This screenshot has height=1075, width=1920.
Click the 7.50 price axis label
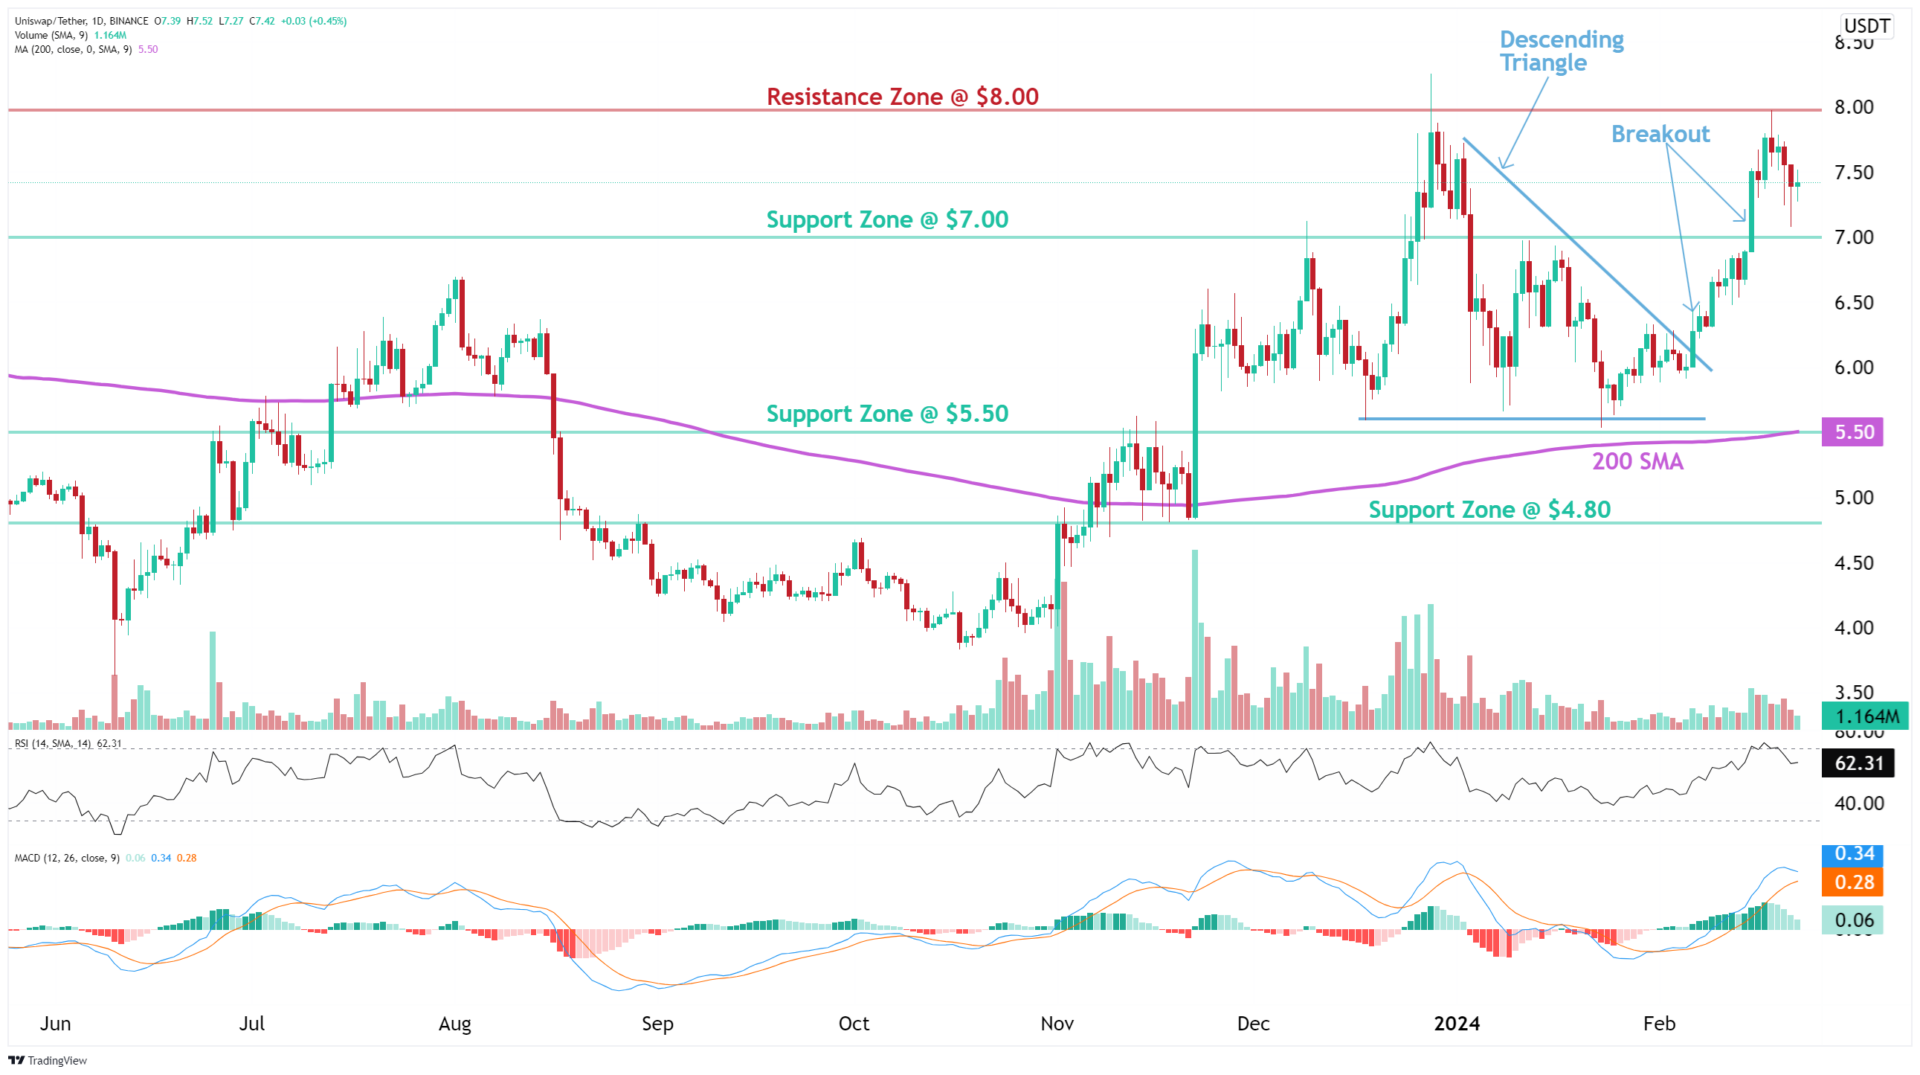[x=1854, y=172]
